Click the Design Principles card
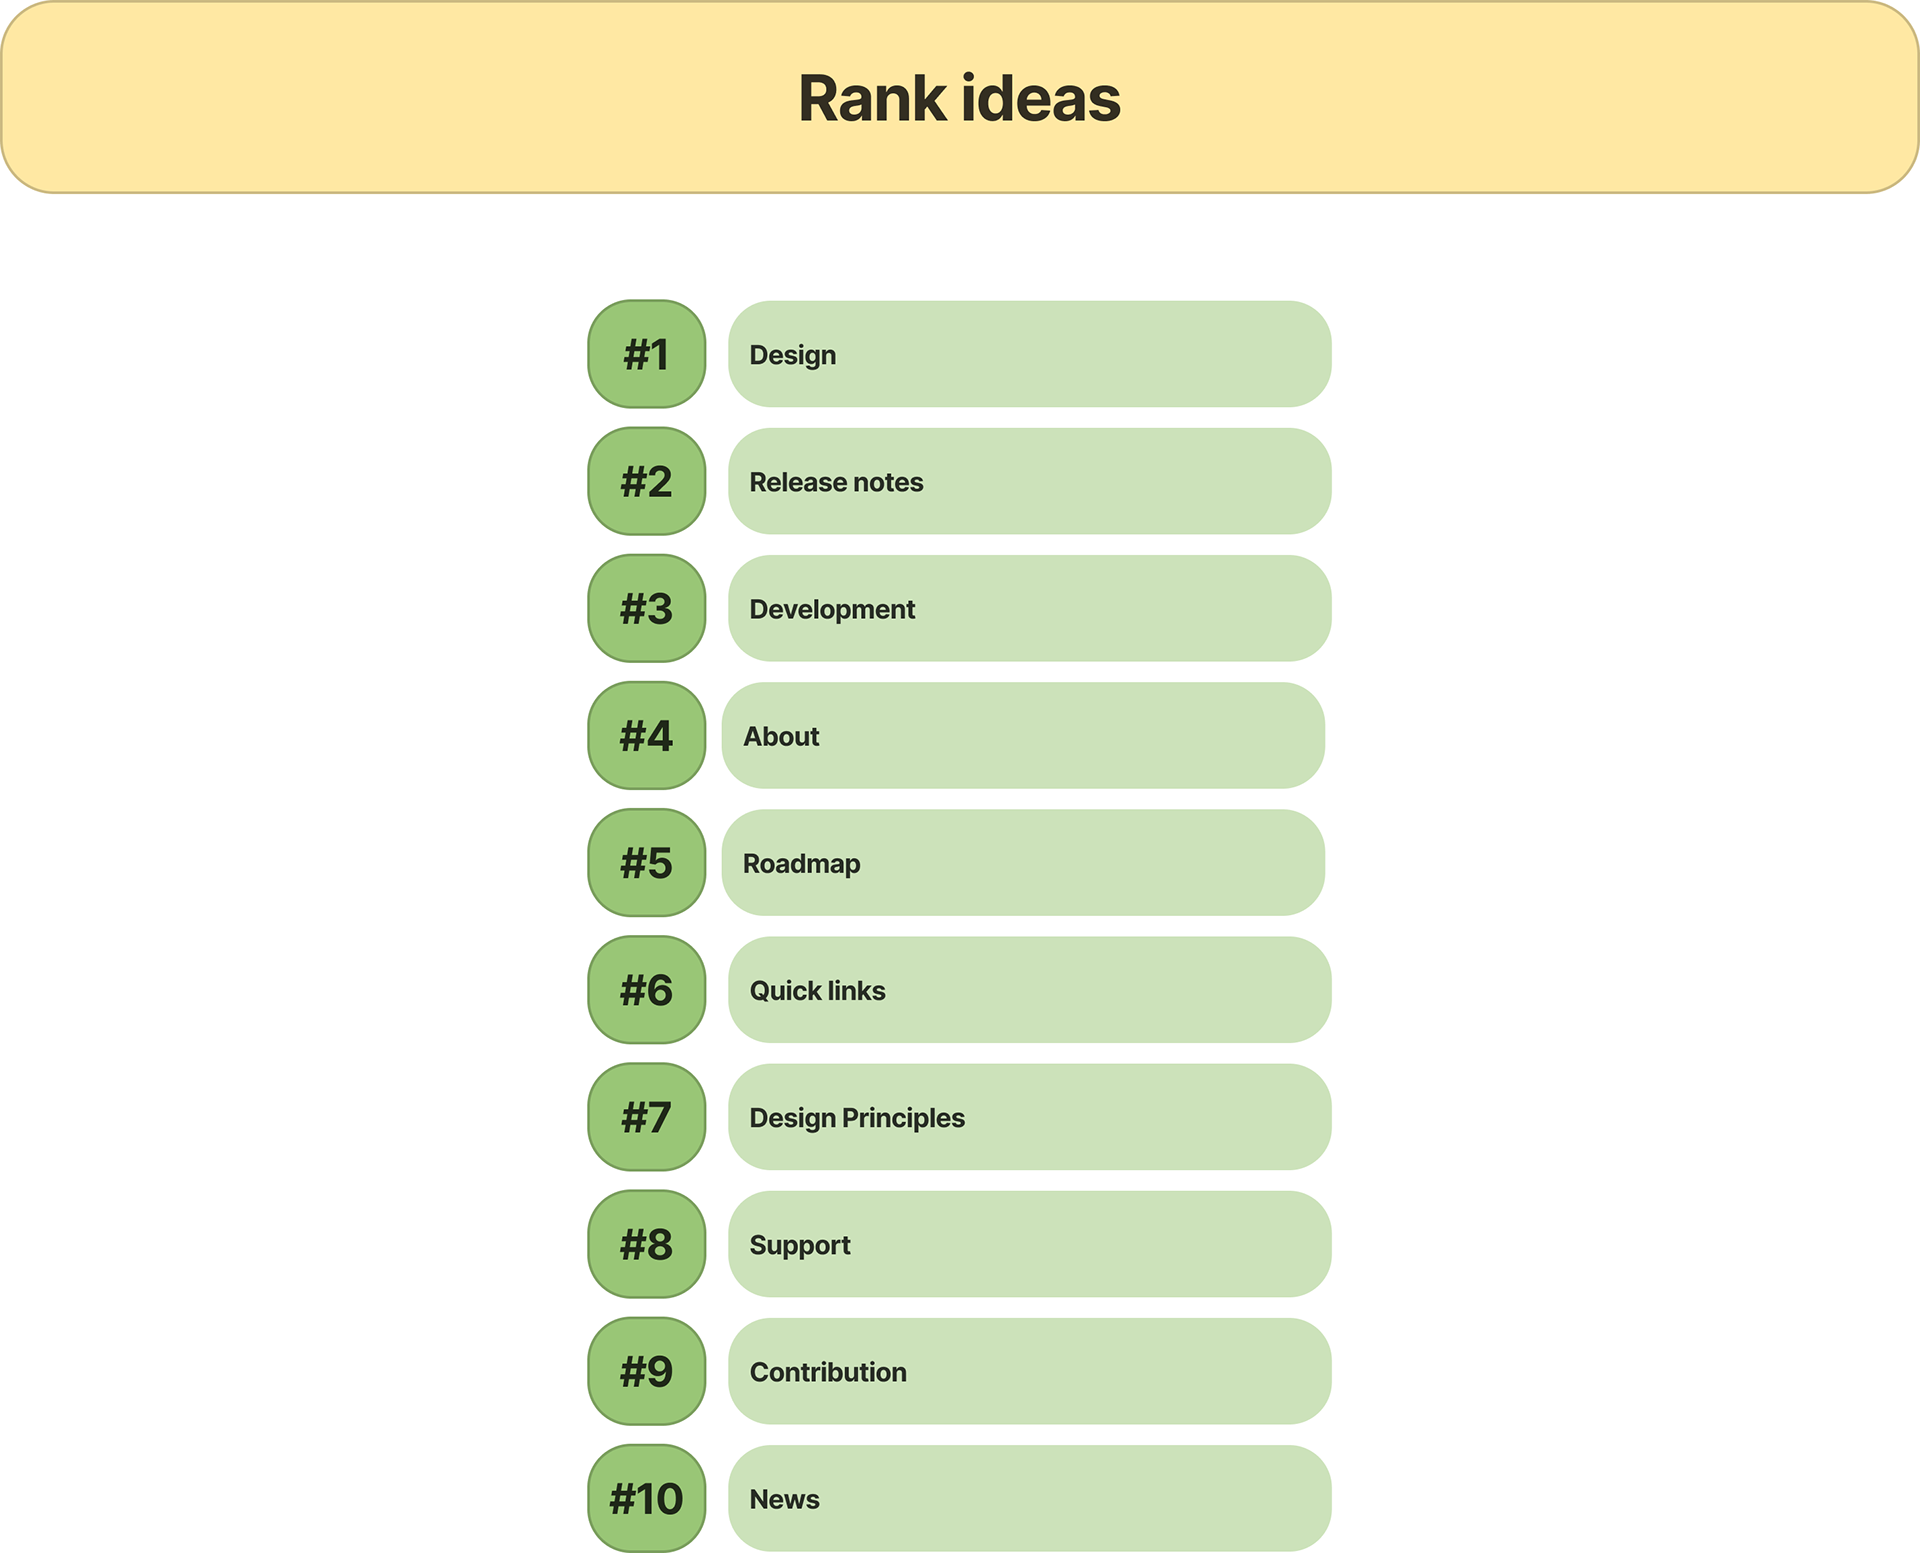1920x1553 pixels. coord(1029,1116)
